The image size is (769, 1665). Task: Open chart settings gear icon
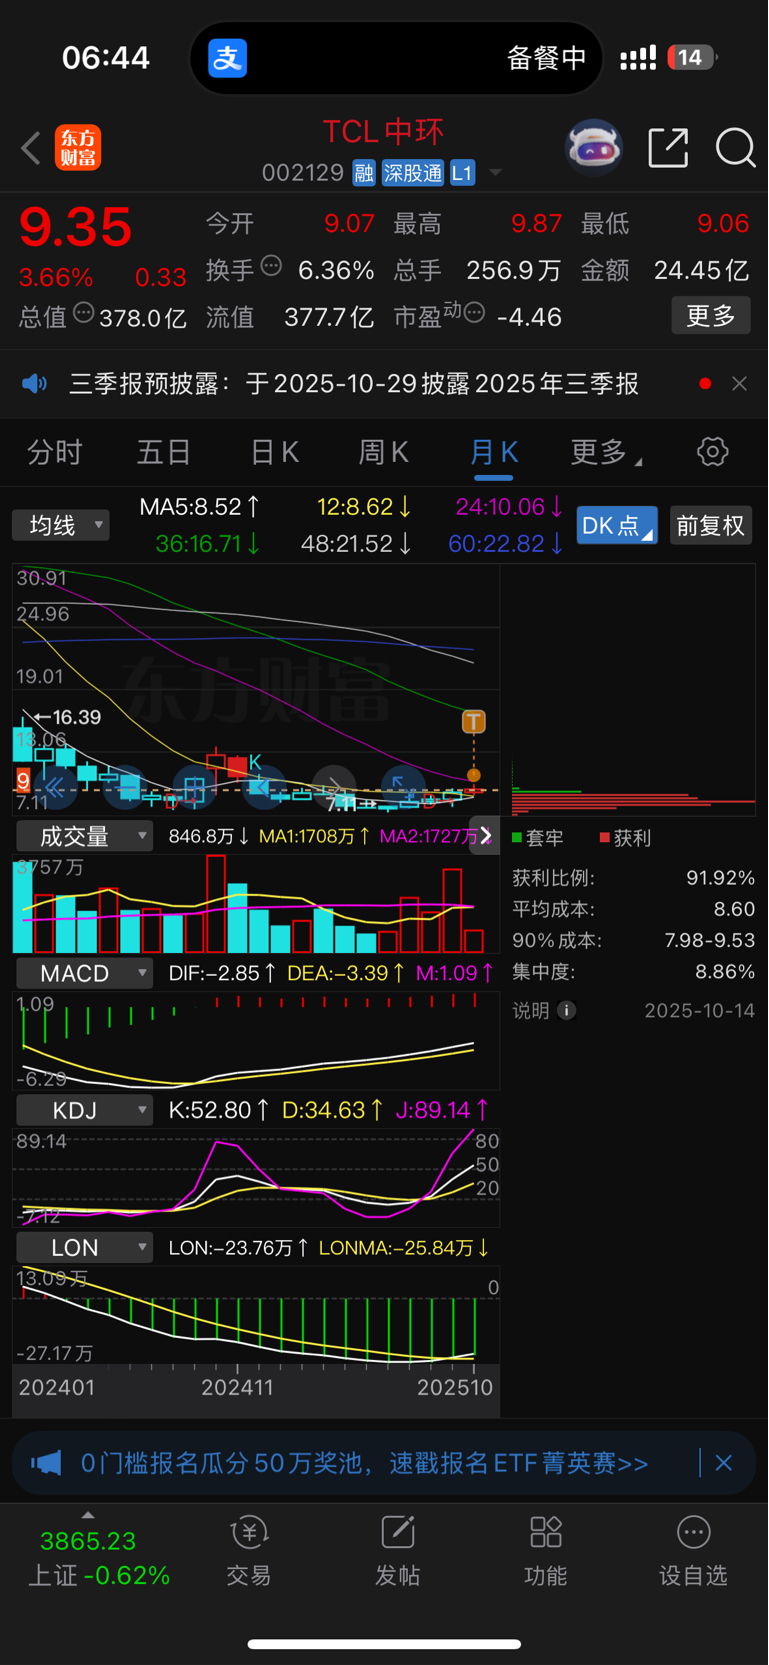(712, 452)
